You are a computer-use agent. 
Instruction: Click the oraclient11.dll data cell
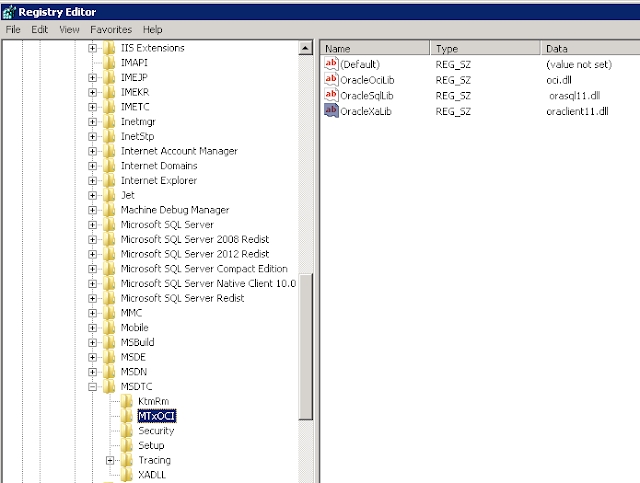click(x=577, y=111)
